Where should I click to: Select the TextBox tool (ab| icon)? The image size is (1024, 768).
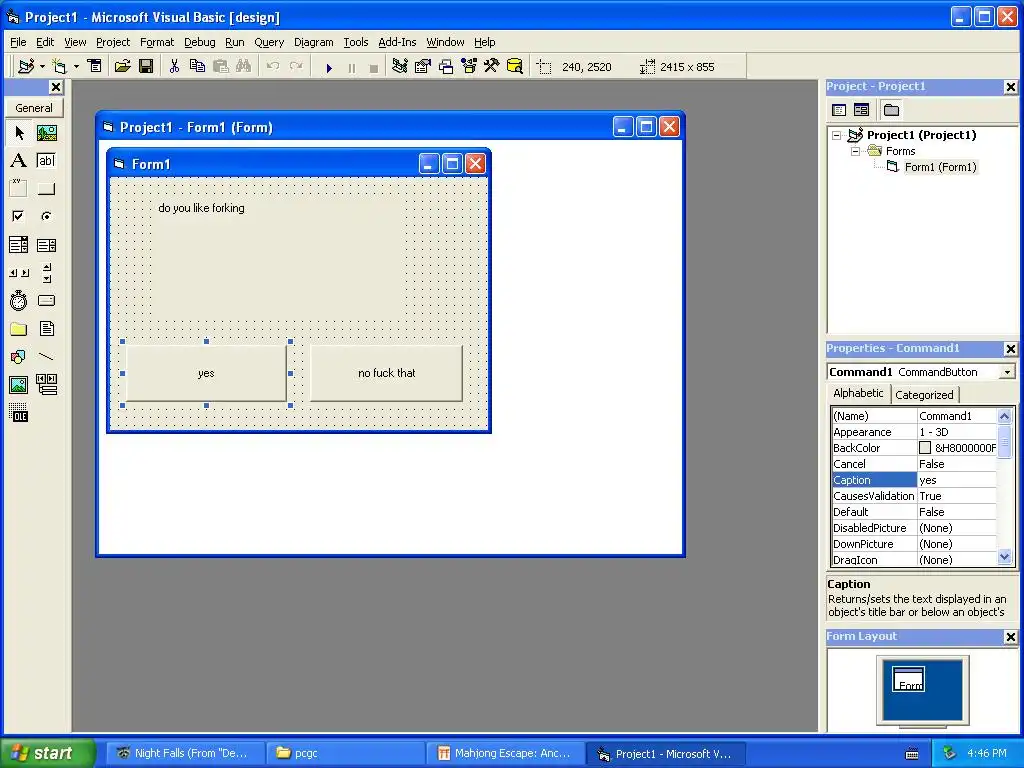tap(46, 161)
